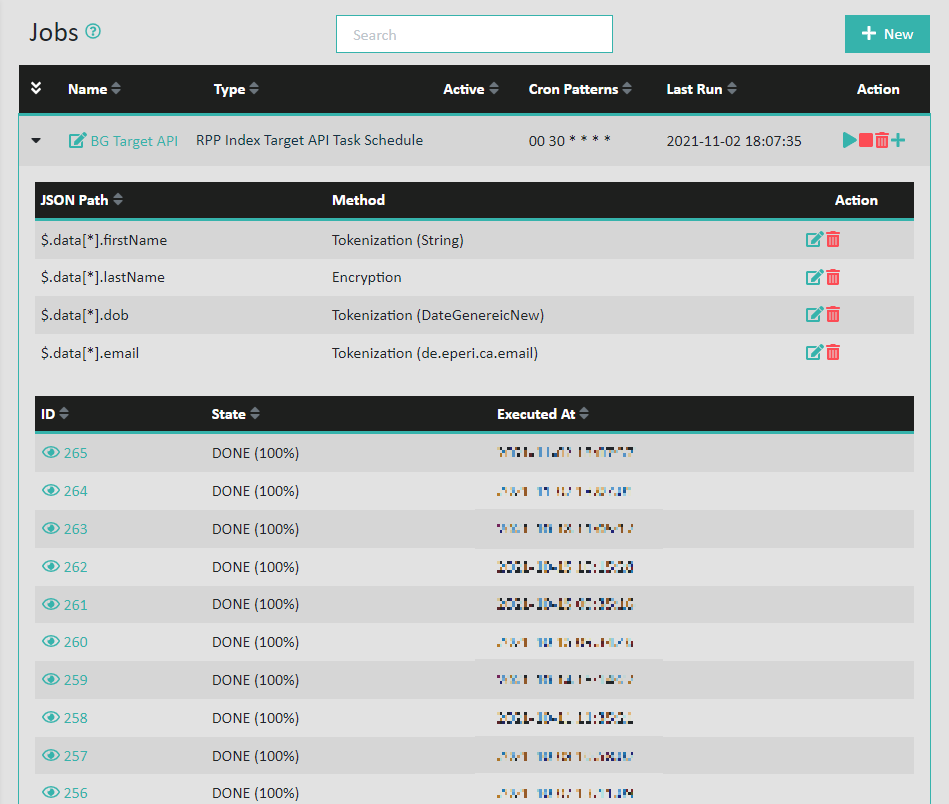Click the last run 2021-11-02 18:07:35
This screenshot has height=804, width=949.
tap(734, 141)
